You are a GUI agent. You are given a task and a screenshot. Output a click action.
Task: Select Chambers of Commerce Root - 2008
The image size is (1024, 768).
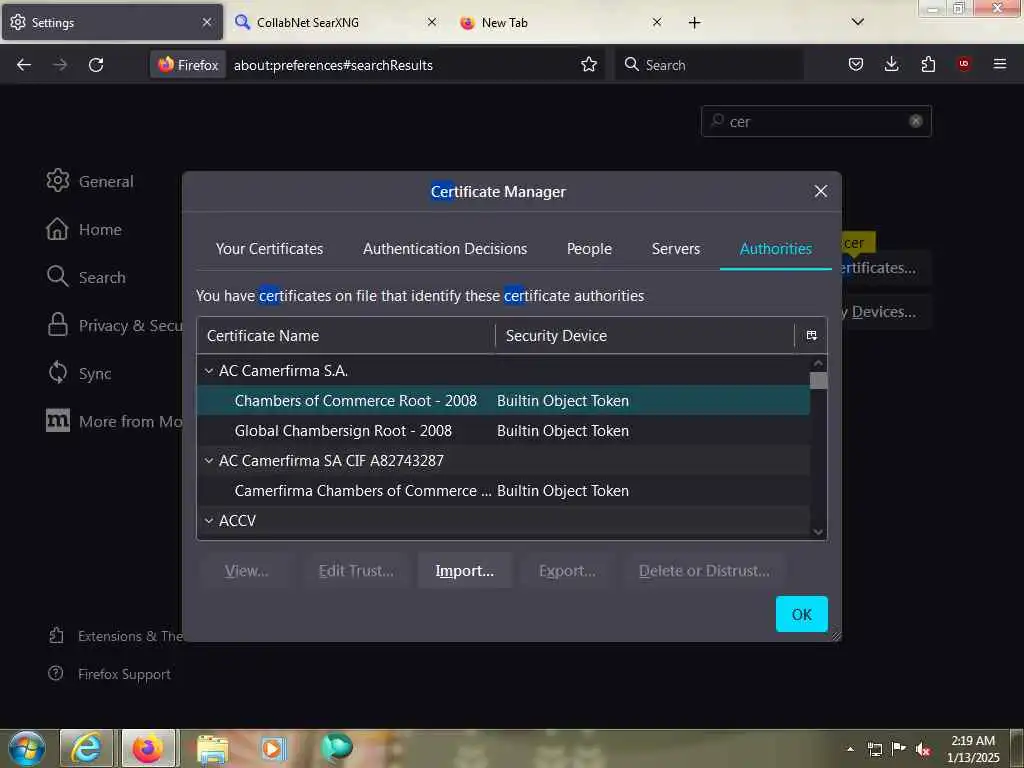coord(503,400)
